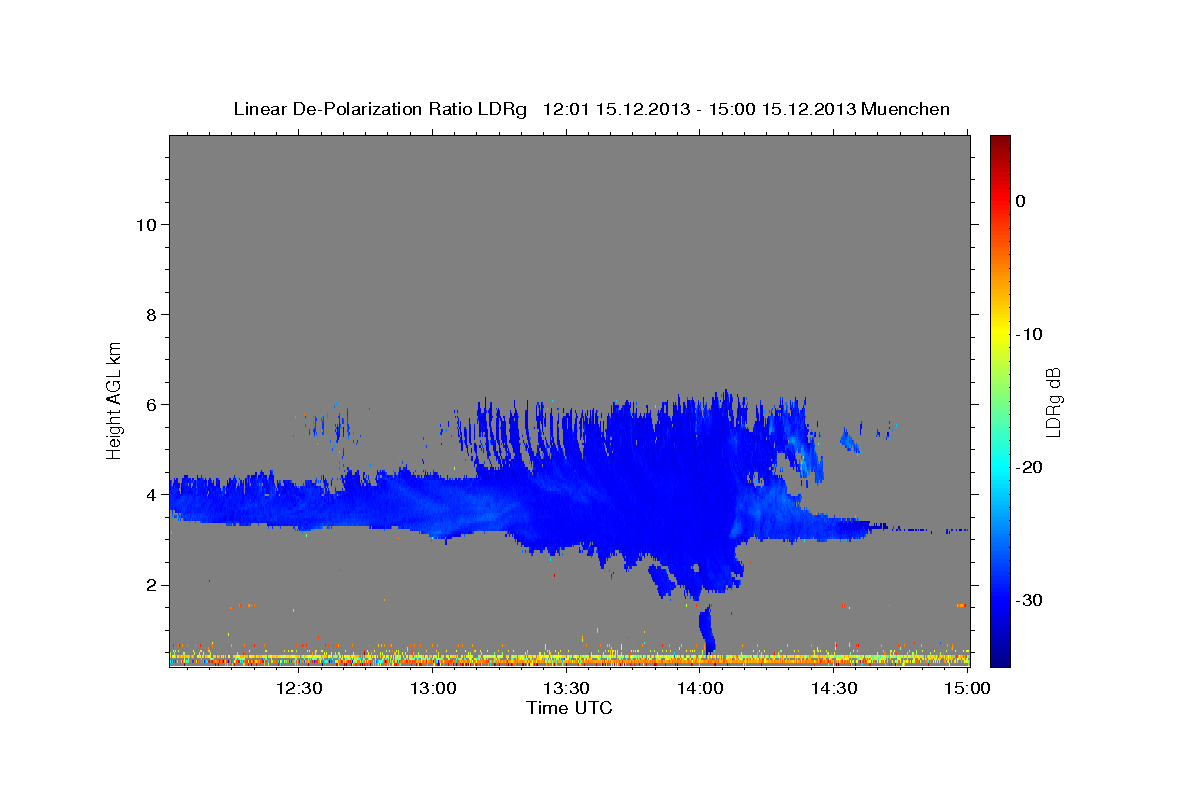Click the green middle section of colorbar
This screenshot has height=800, width=1200.
[x=1000, y=400]
